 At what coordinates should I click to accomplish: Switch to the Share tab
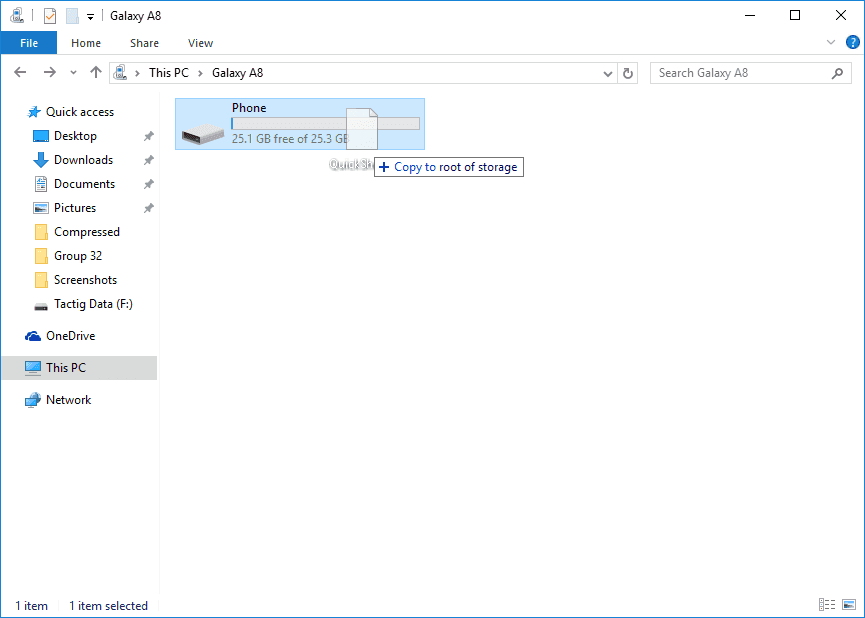(145, 43)
